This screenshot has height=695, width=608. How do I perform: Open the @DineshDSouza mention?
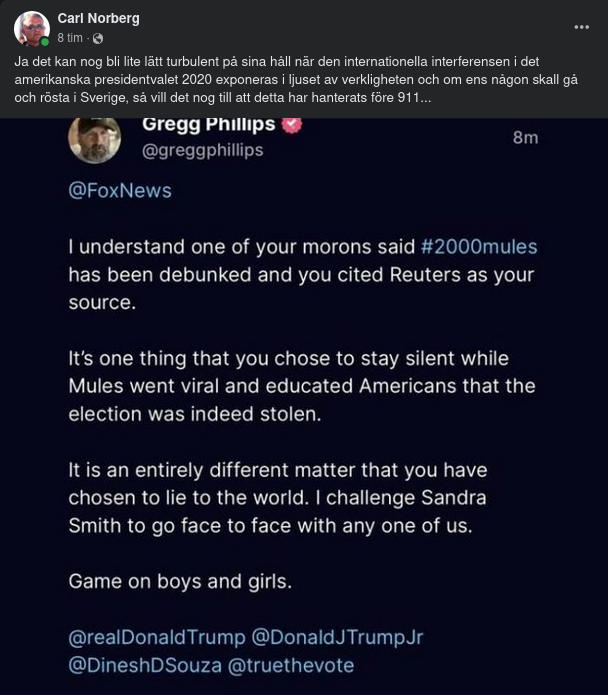pos(143,664)
